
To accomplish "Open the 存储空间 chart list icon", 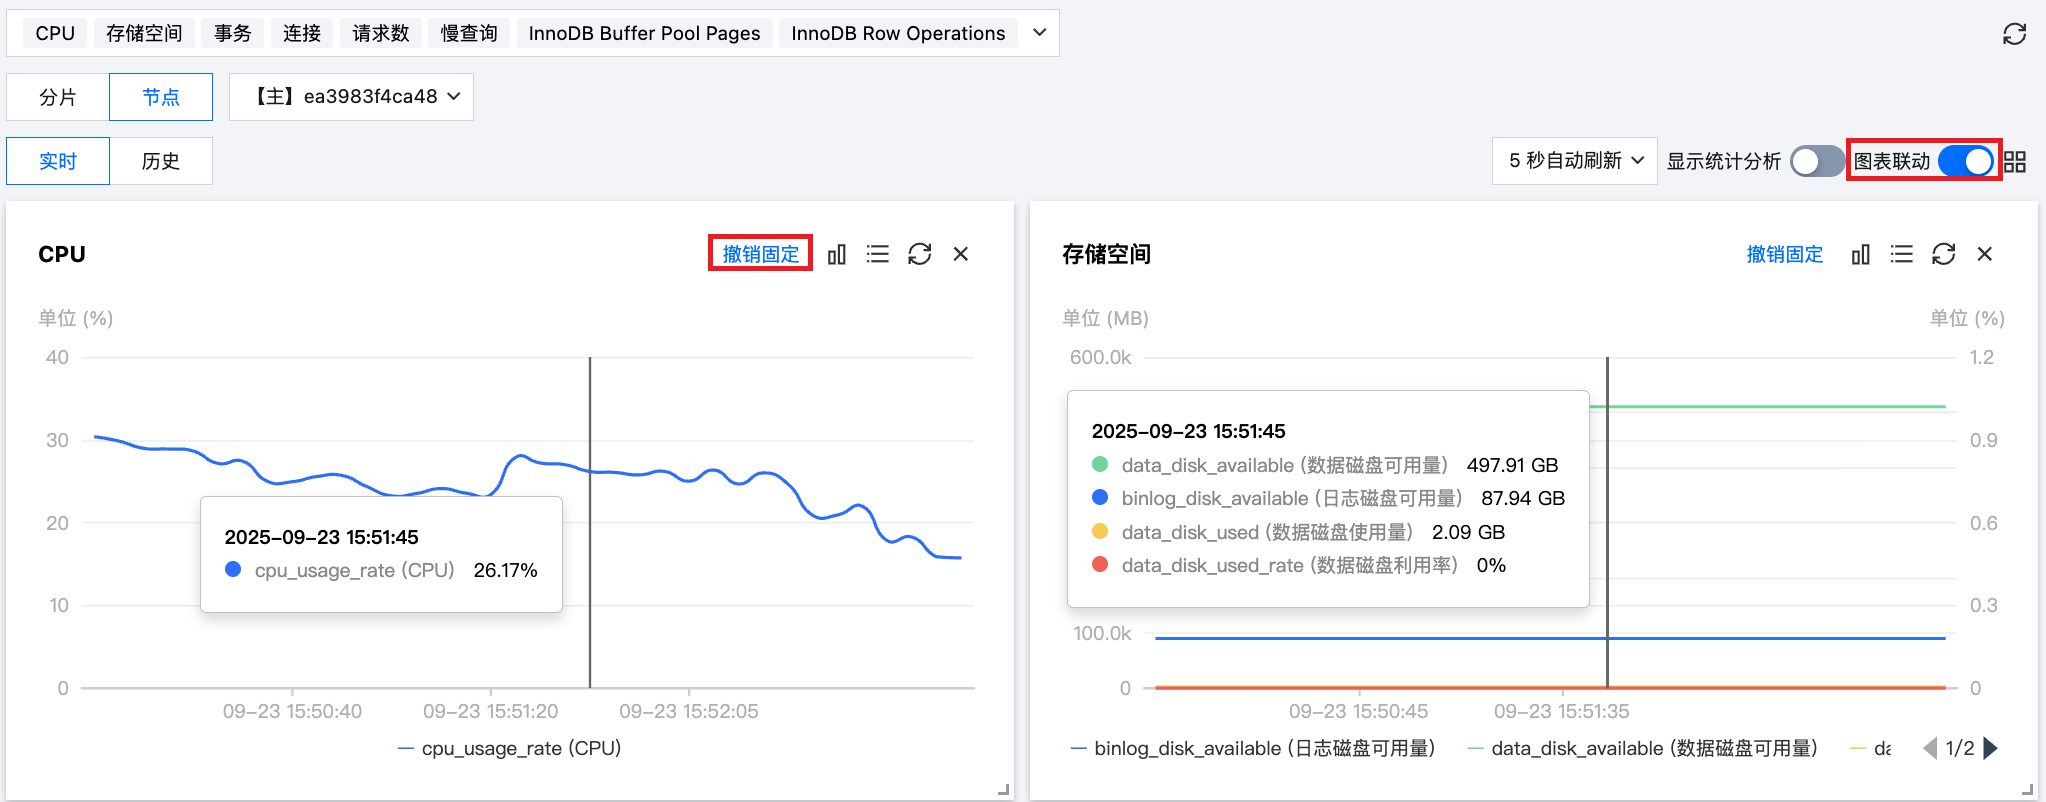I will pos(1902,255).
